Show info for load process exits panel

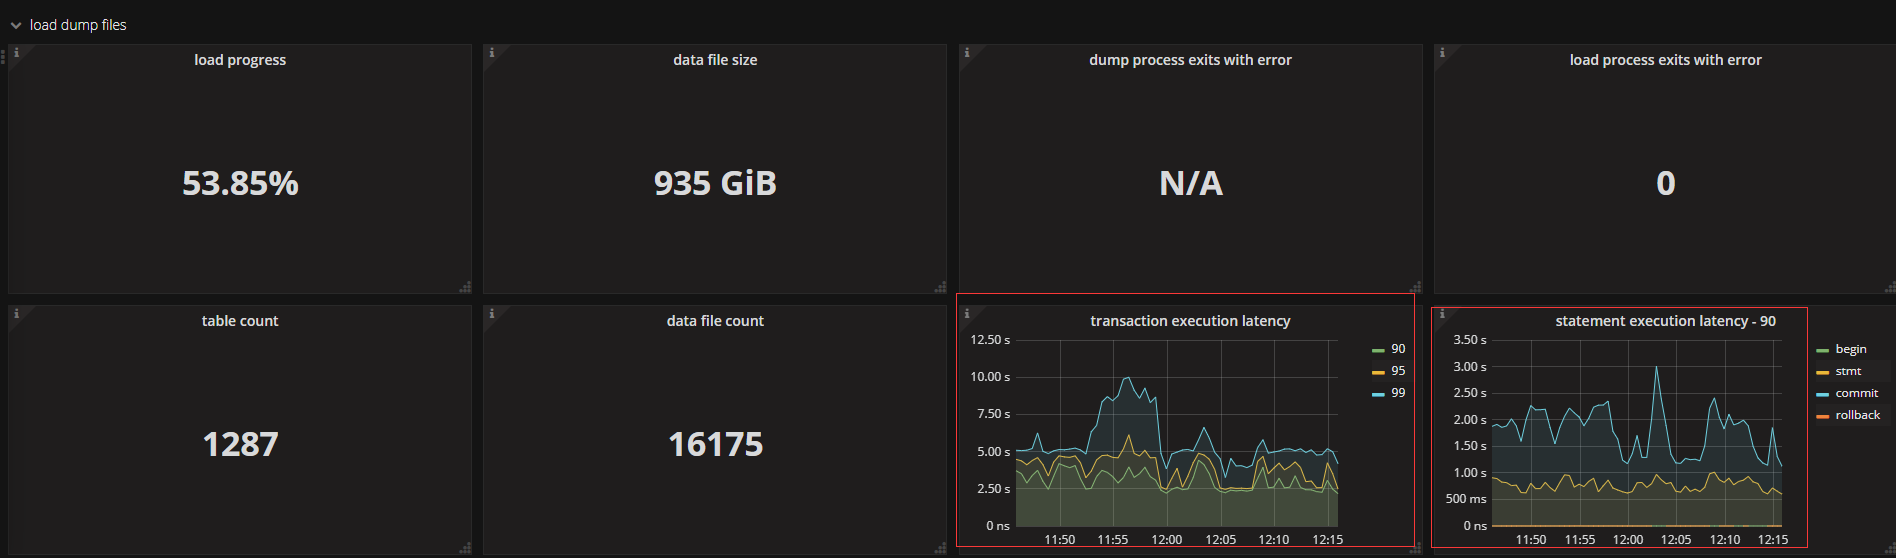coord(1441,53)
